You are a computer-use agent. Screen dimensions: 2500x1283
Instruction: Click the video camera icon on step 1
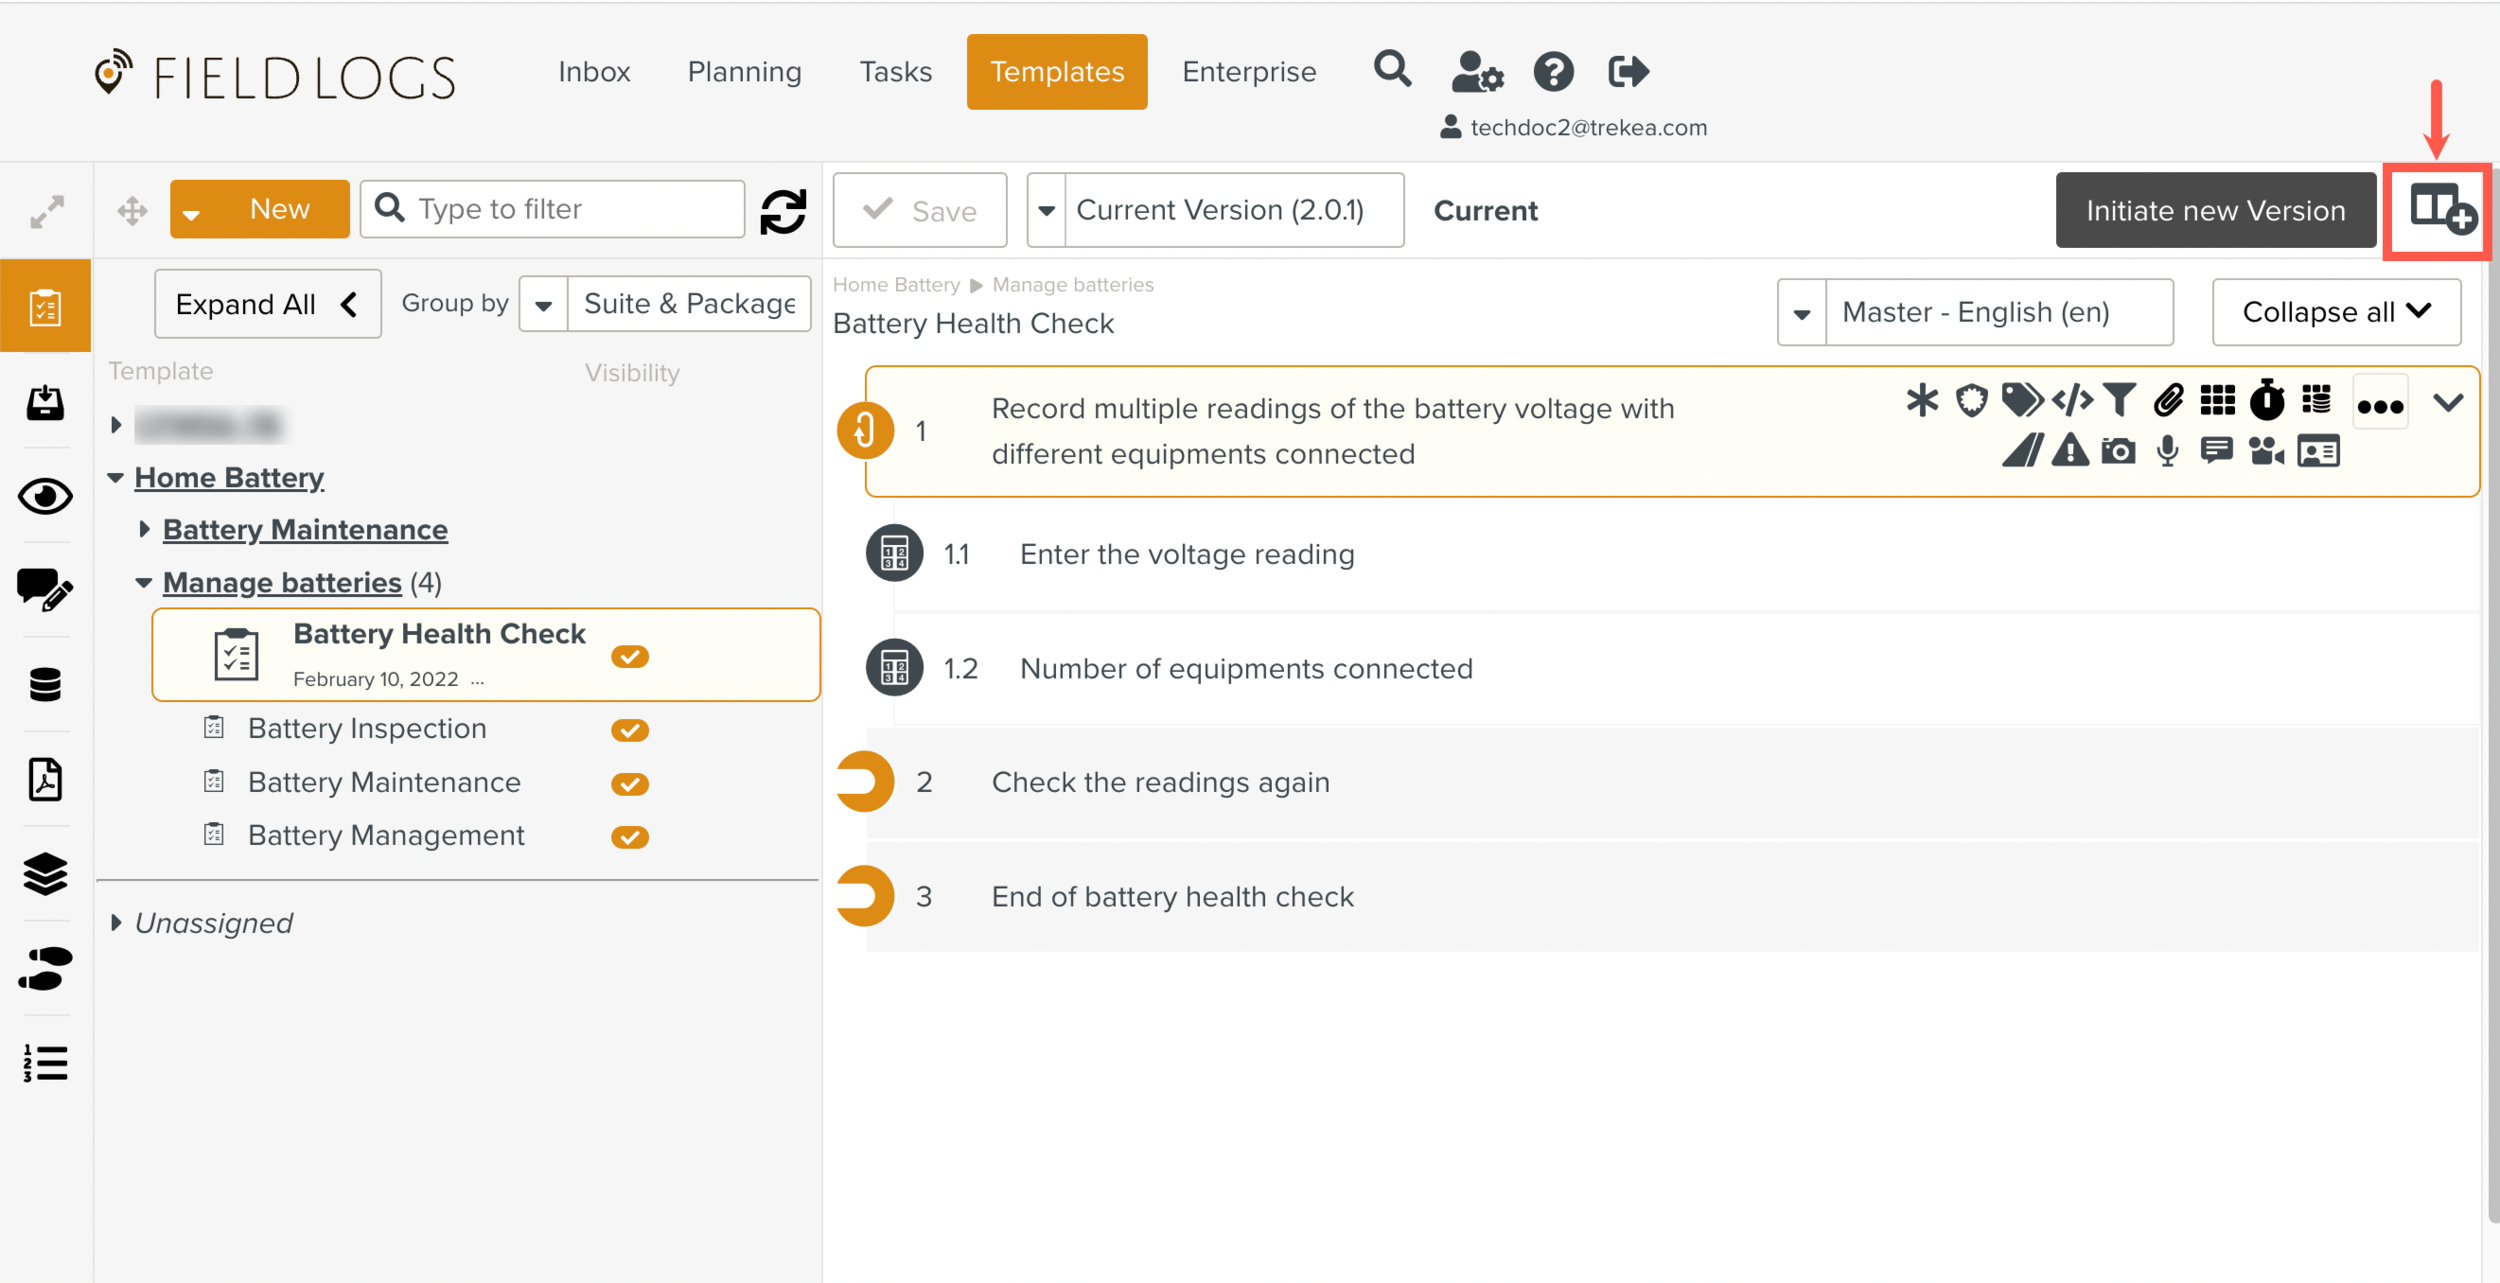tap(2266, 451)
